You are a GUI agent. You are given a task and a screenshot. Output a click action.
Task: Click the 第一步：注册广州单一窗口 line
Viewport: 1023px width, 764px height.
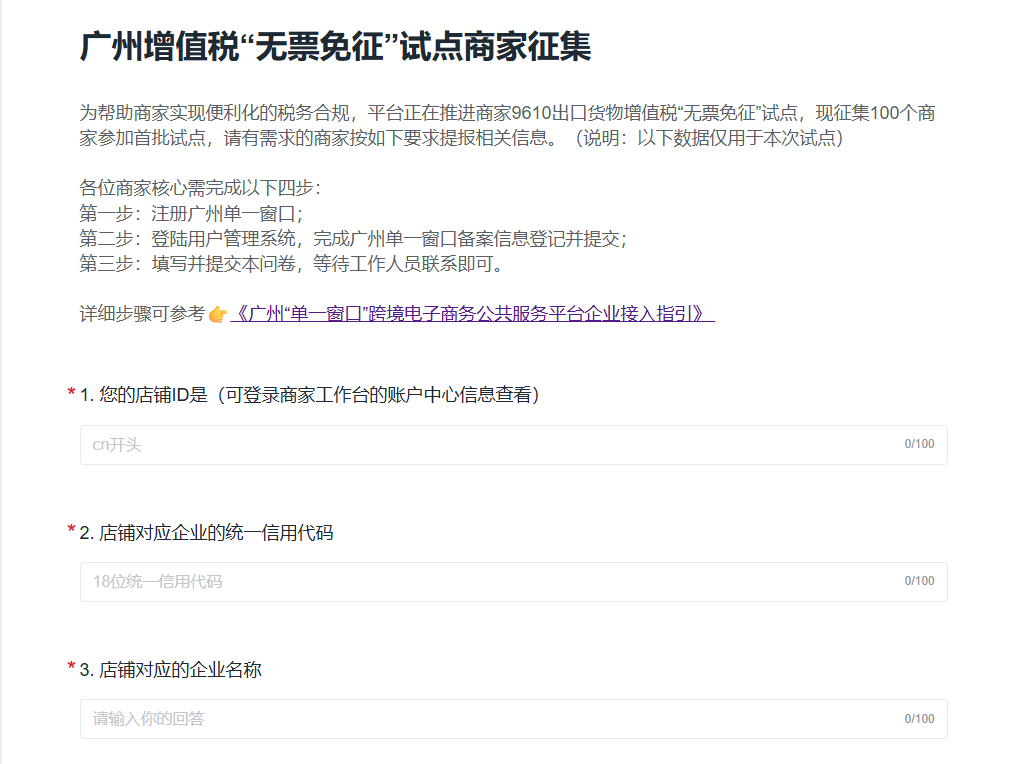pyautogui.click(x=191, y=213)
